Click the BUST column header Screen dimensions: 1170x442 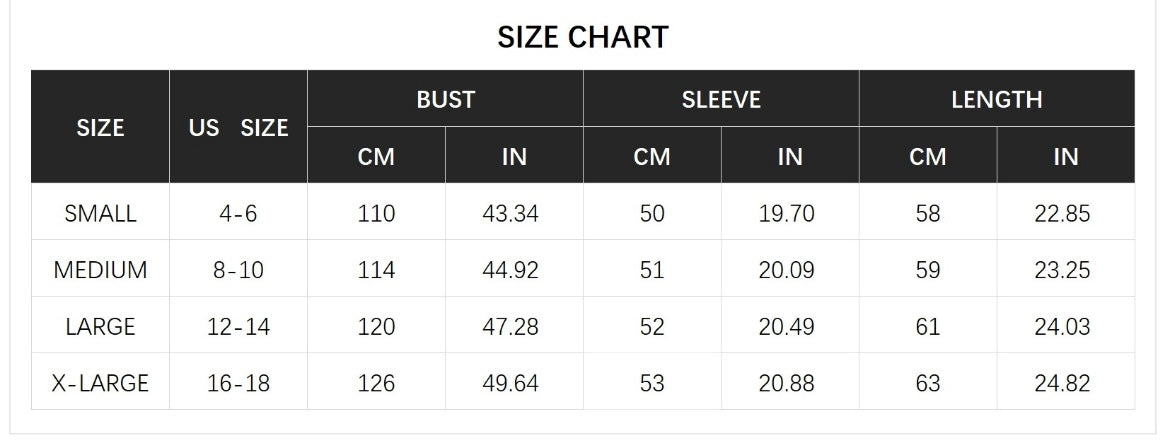[x=445, y=99]
